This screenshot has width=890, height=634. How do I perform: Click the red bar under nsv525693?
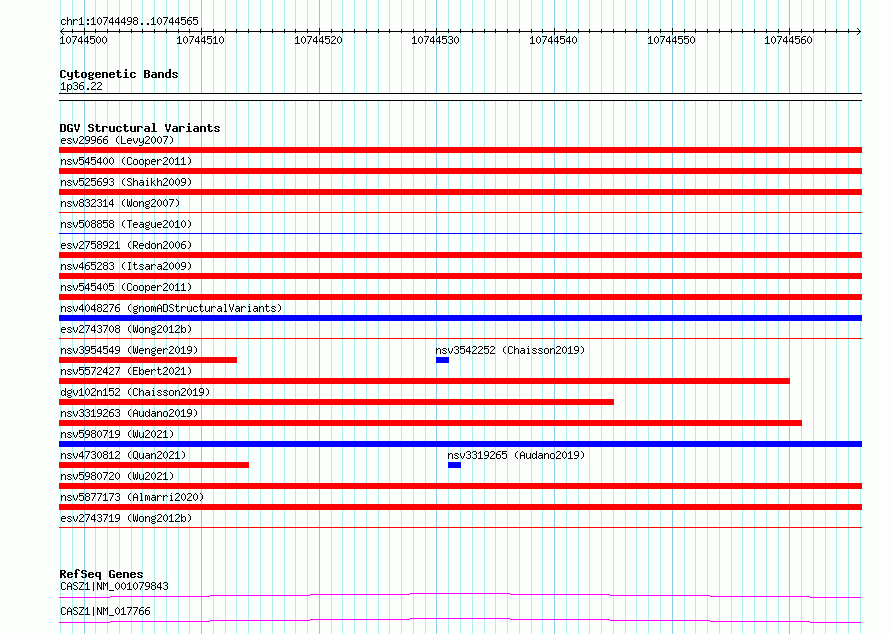pyautogui.click(x=460, y=192)
